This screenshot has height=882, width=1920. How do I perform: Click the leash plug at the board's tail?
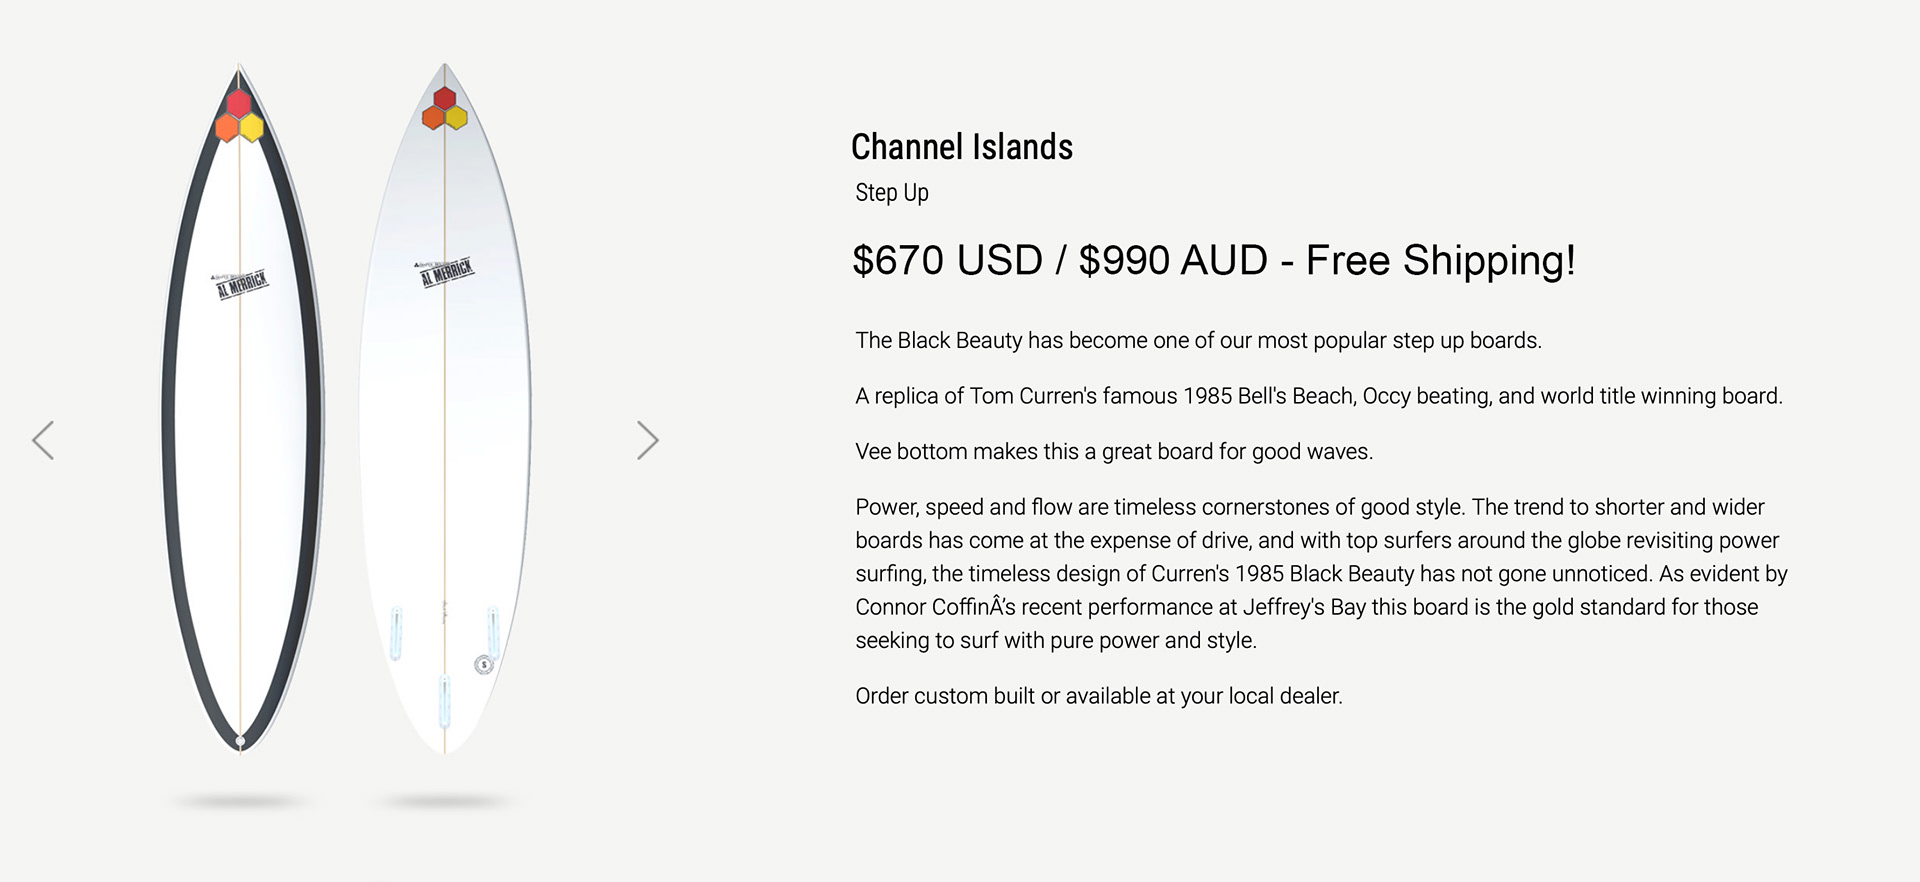[240, 741]
